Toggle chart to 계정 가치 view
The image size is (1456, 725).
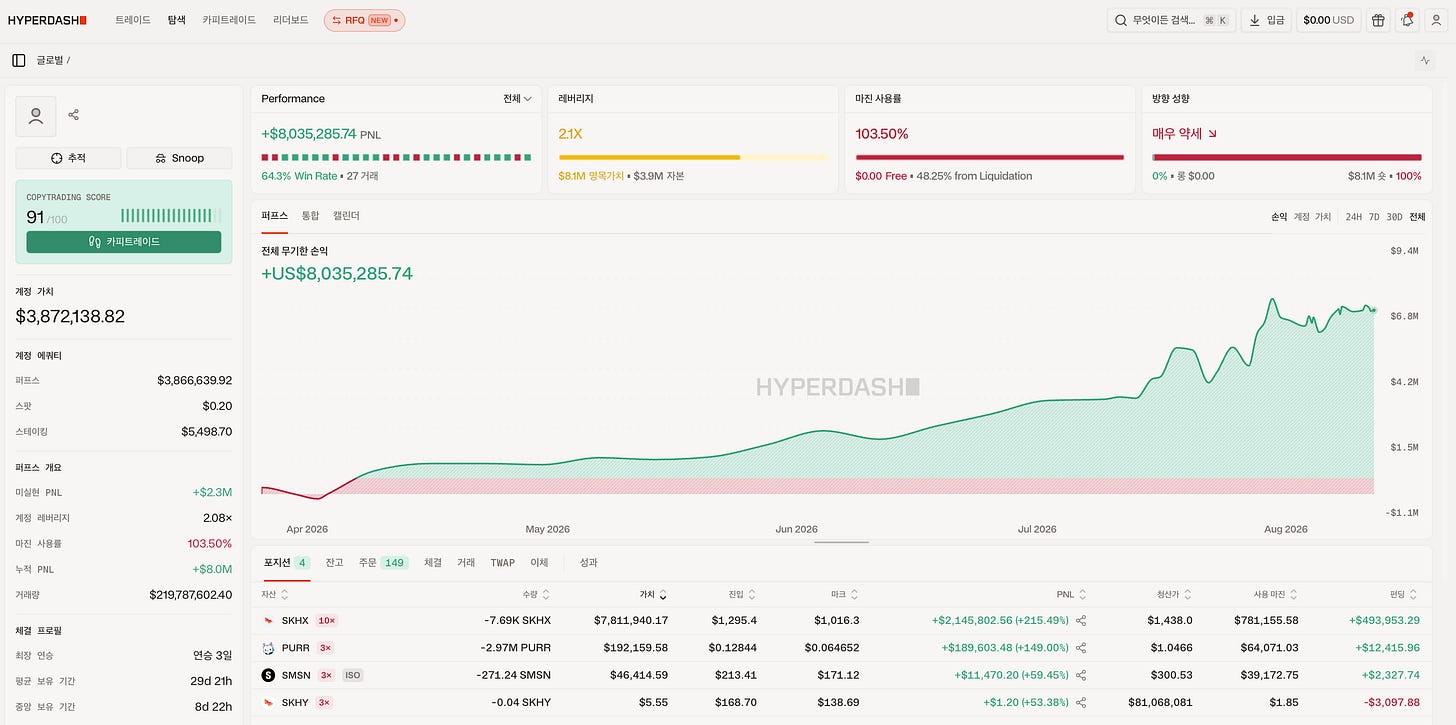1312,217
